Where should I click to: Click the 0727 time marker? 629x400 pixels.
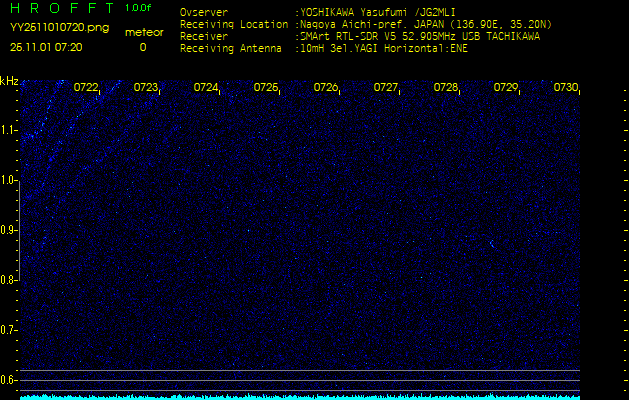tap(386, 88)
